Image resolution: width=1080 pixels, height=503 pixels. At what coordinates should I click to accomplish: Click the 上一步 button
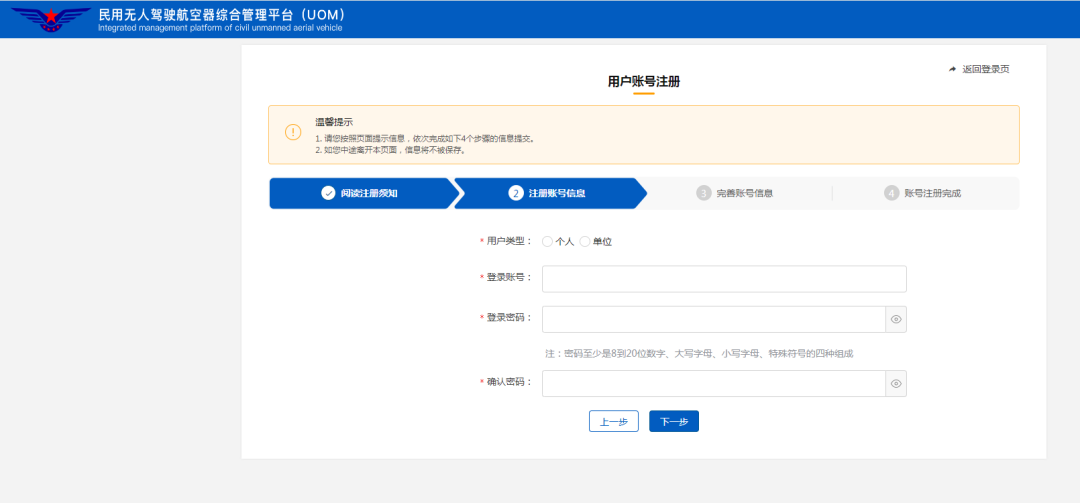[x=614, y=421]
